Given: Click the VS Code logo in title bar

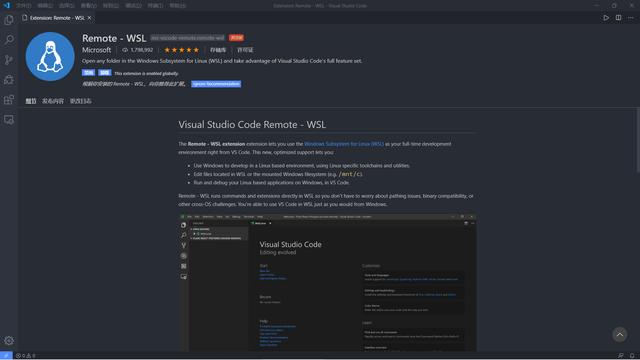Looking at the screenshot, I should (7, 5).
